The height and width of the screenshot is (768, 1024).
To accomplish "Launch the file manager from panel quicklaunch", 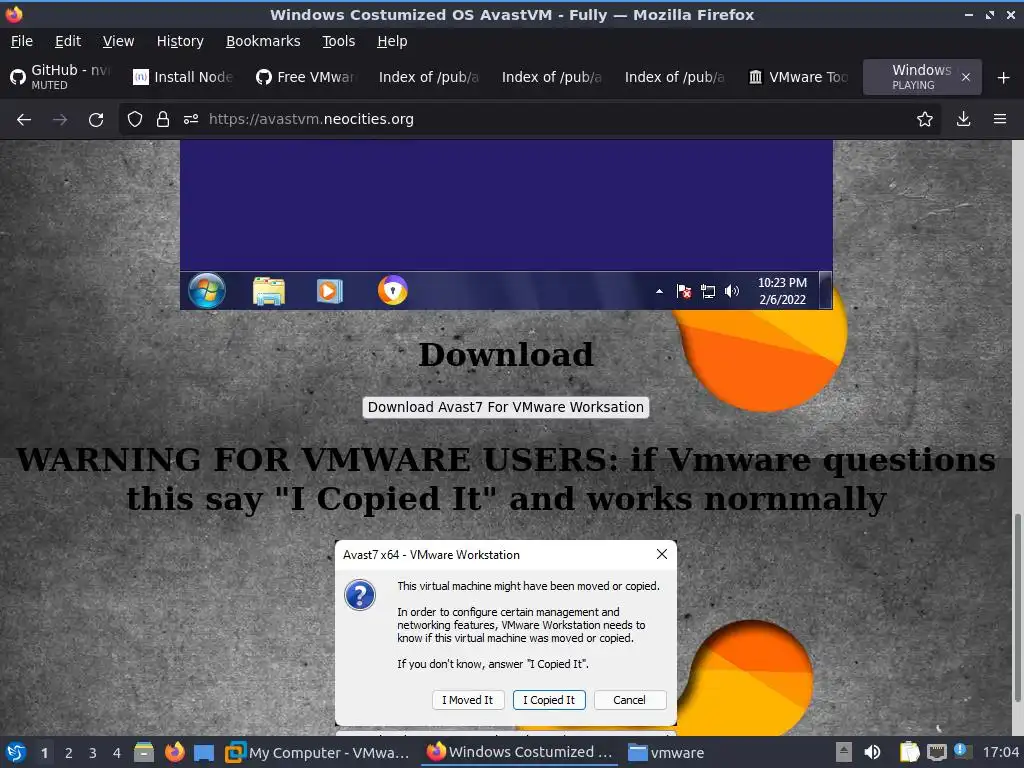I will coord(144,753).
